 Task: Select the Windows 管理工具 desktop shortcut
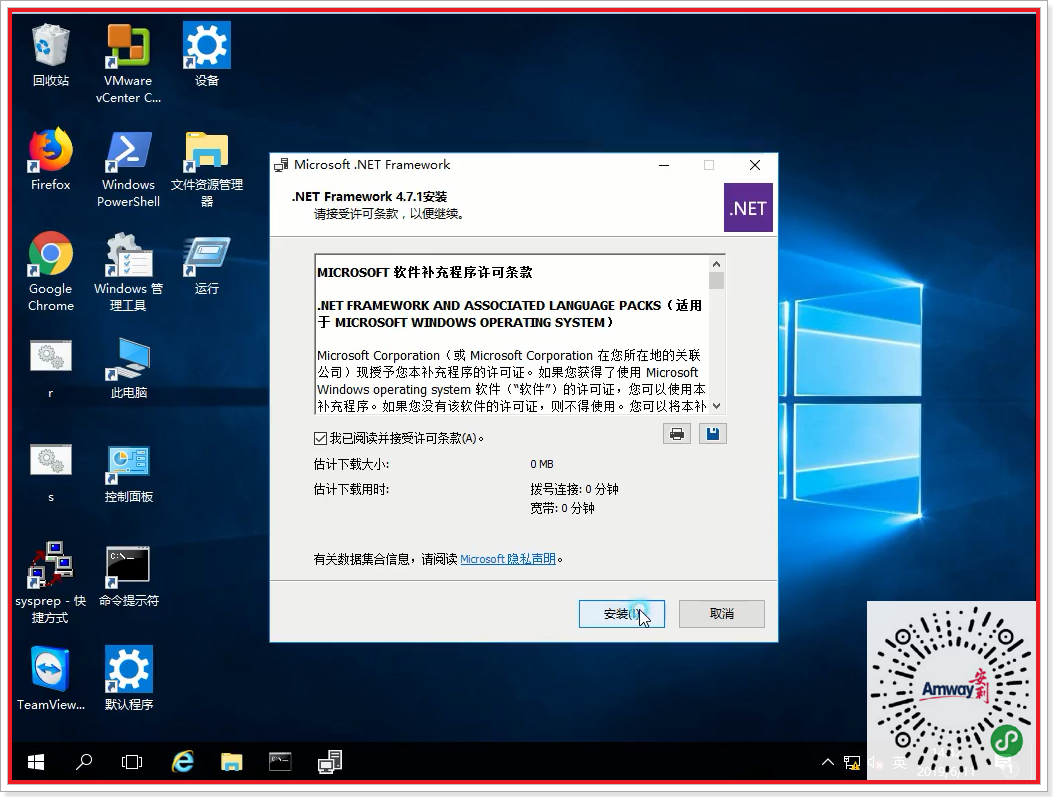(128, 272)
